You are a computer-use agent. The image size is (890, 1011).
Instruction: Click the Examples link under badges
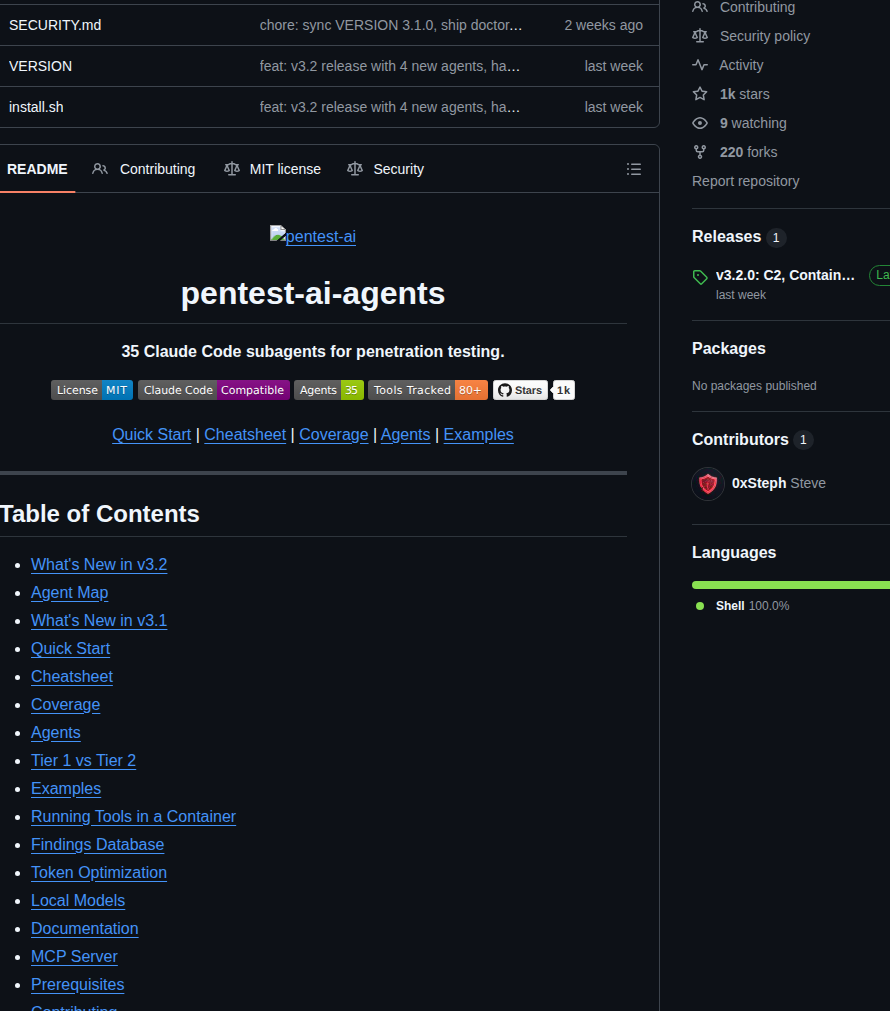point(479,435)
